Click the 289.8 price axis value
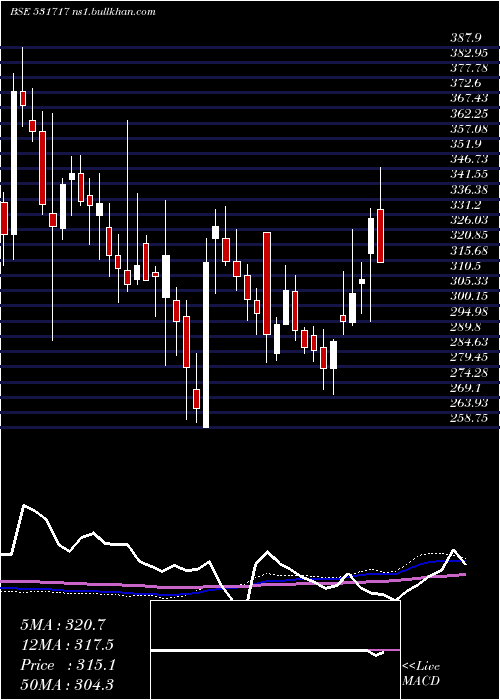The width and height of the screenshot is (500, 700). click(466, 327)
